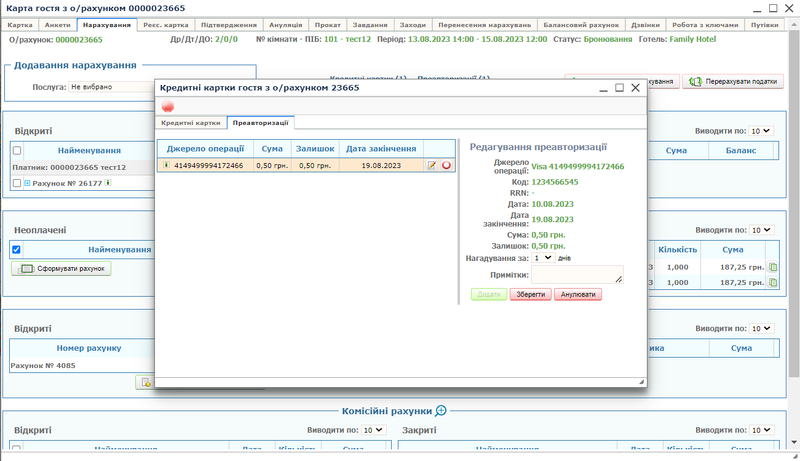The image size is (800, 461).
Task: Click red cancel icon in preauthorization row
Action: pos(446,165)
